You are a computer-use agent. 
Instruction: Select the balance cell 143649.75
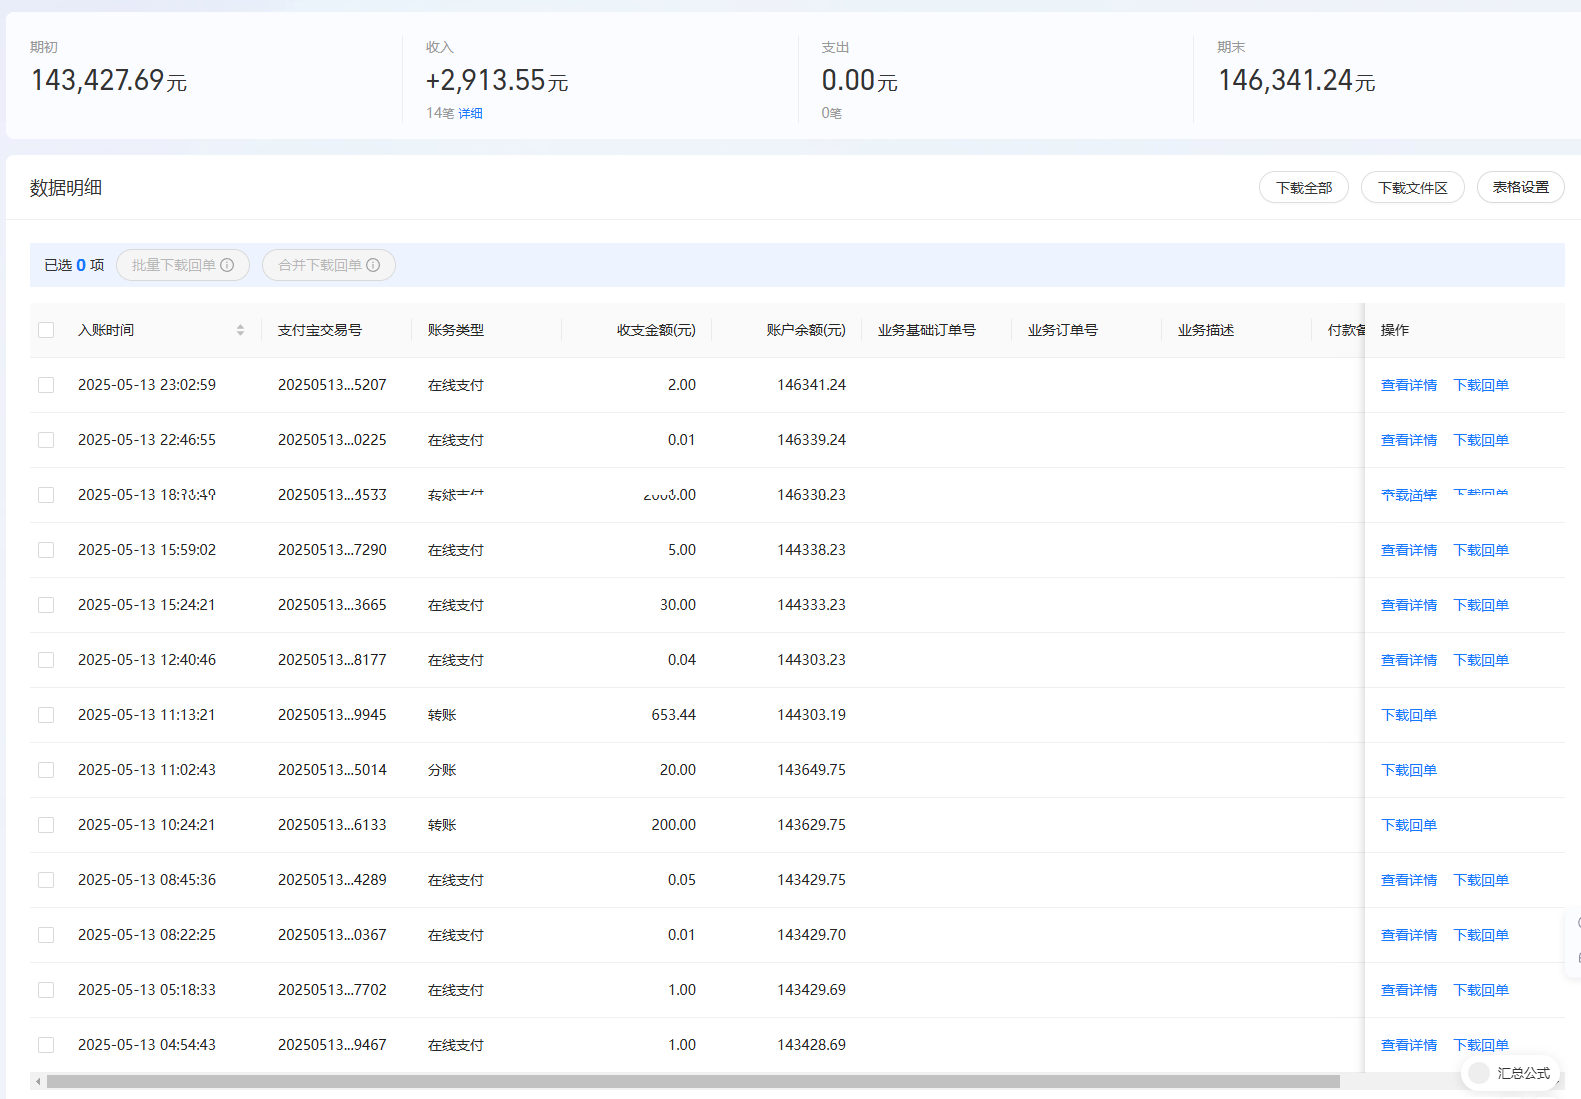point(811,770)
